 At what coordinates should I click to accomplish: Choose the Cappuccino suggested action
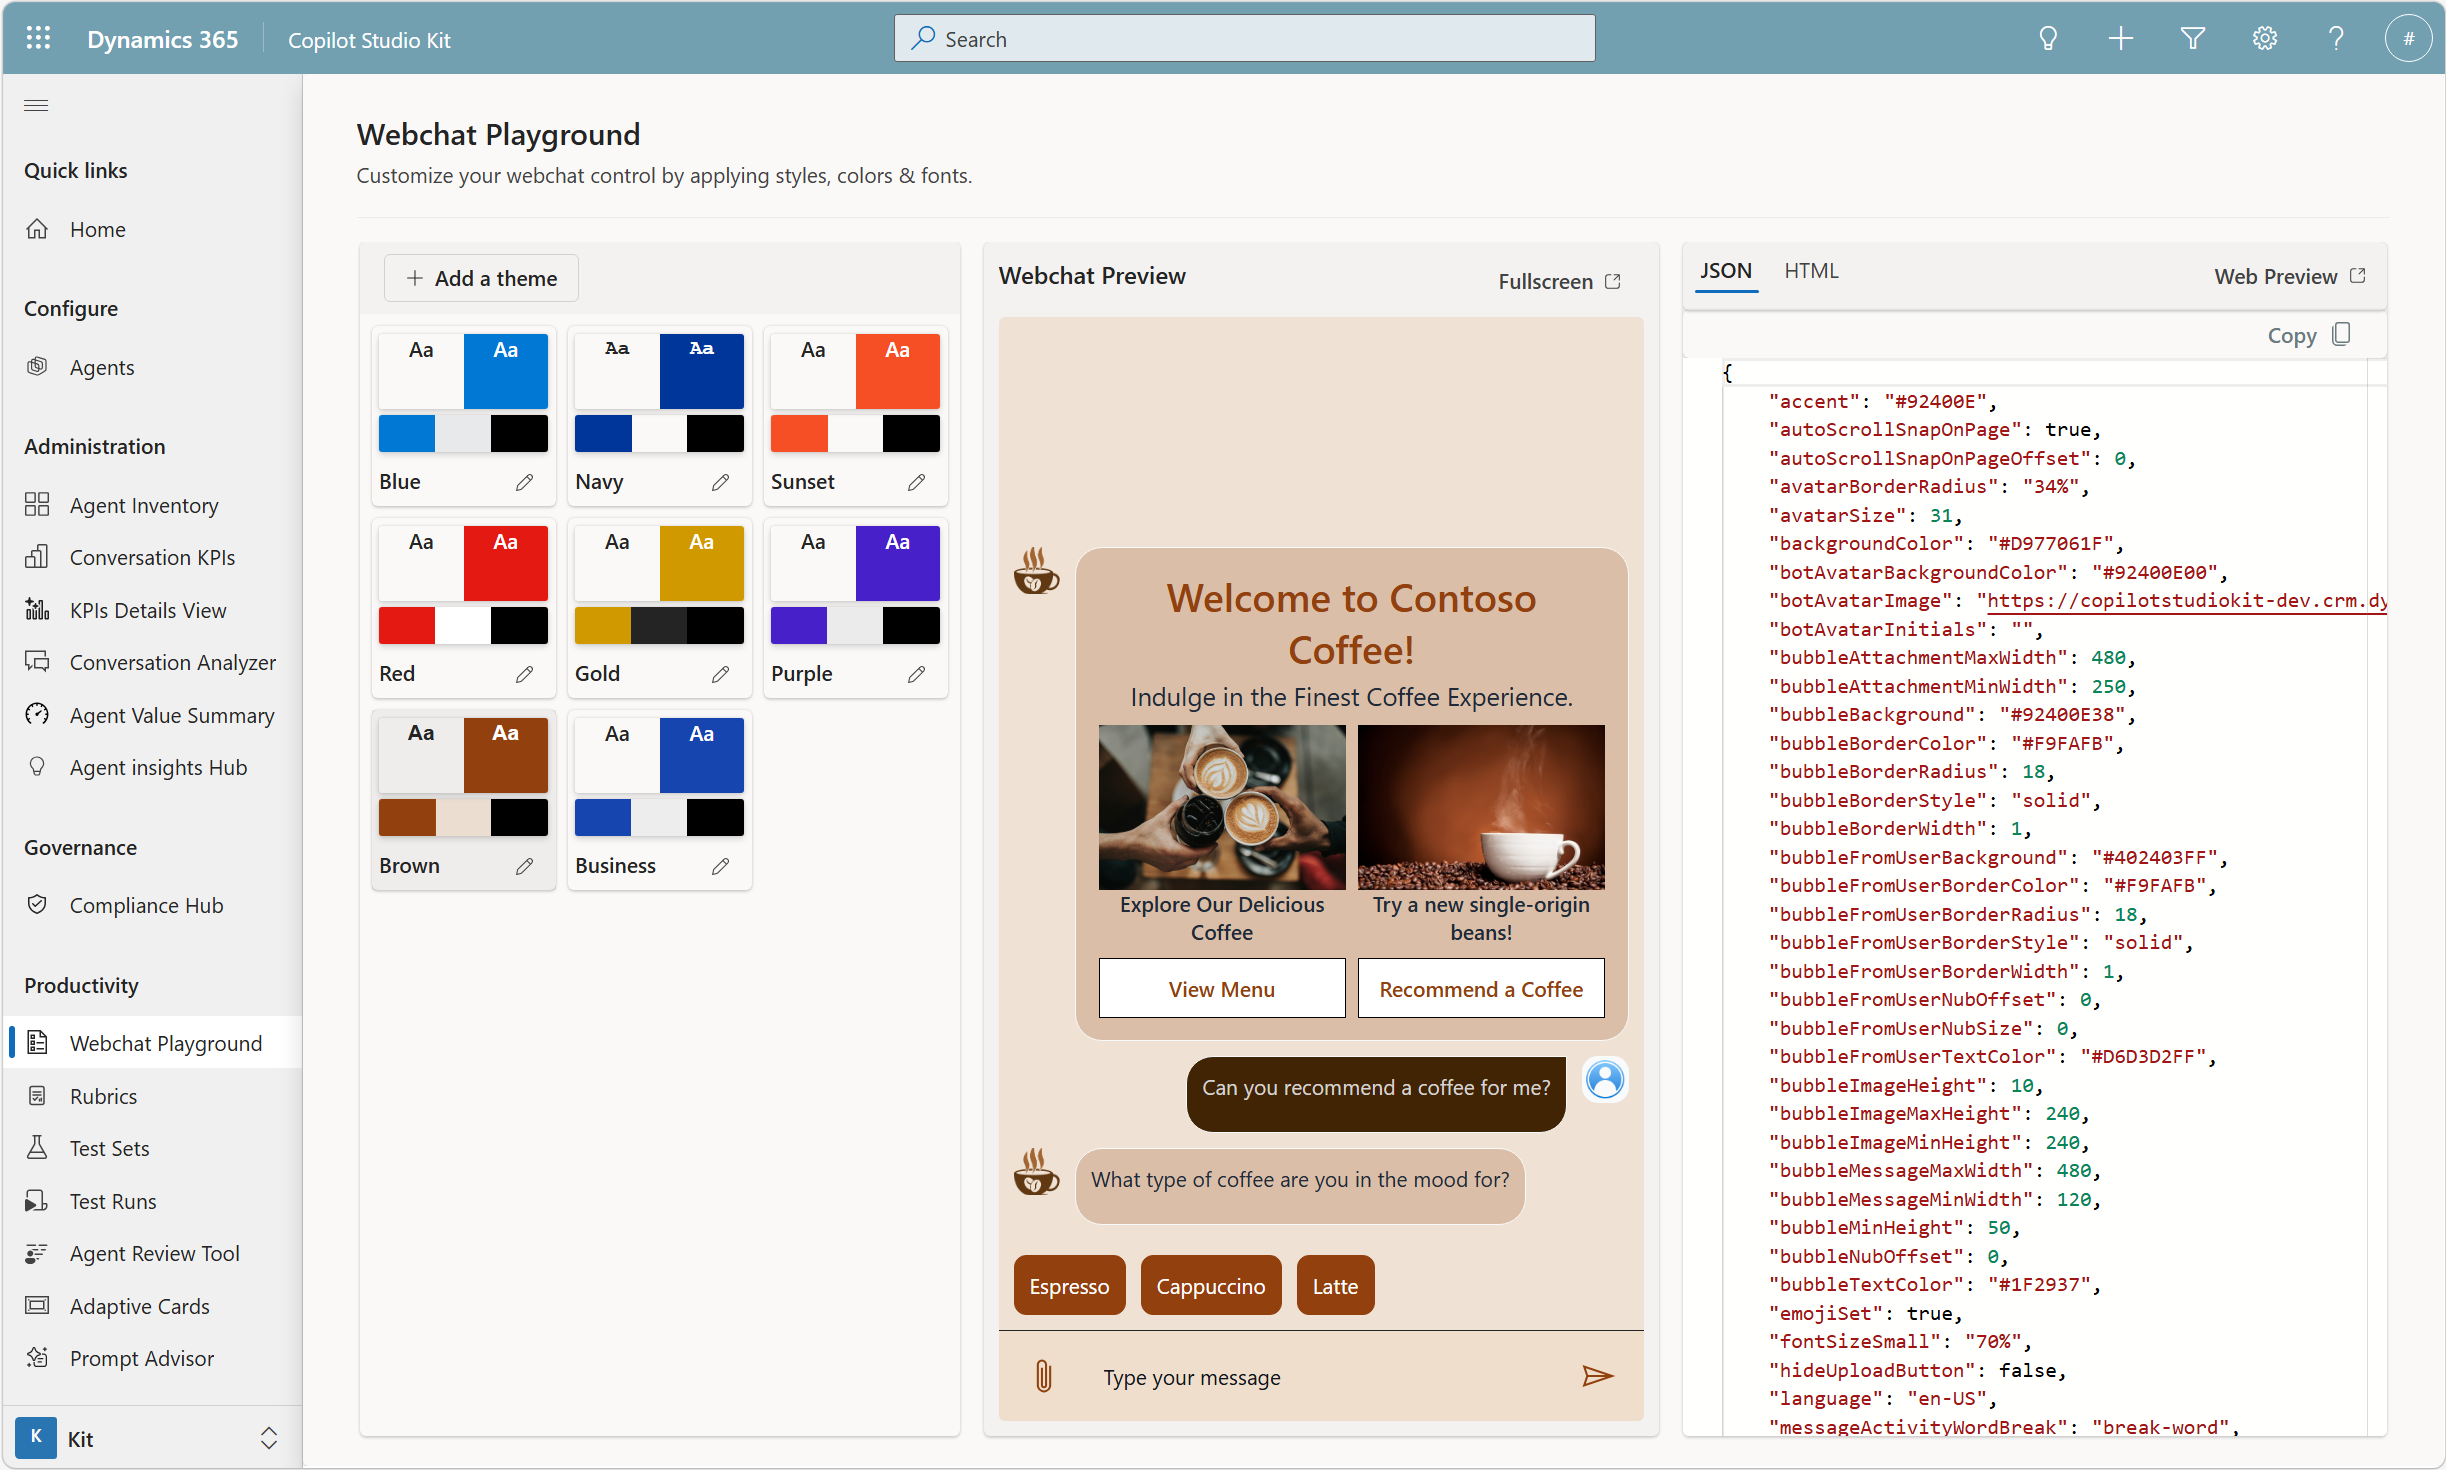click(1210, 1286)
